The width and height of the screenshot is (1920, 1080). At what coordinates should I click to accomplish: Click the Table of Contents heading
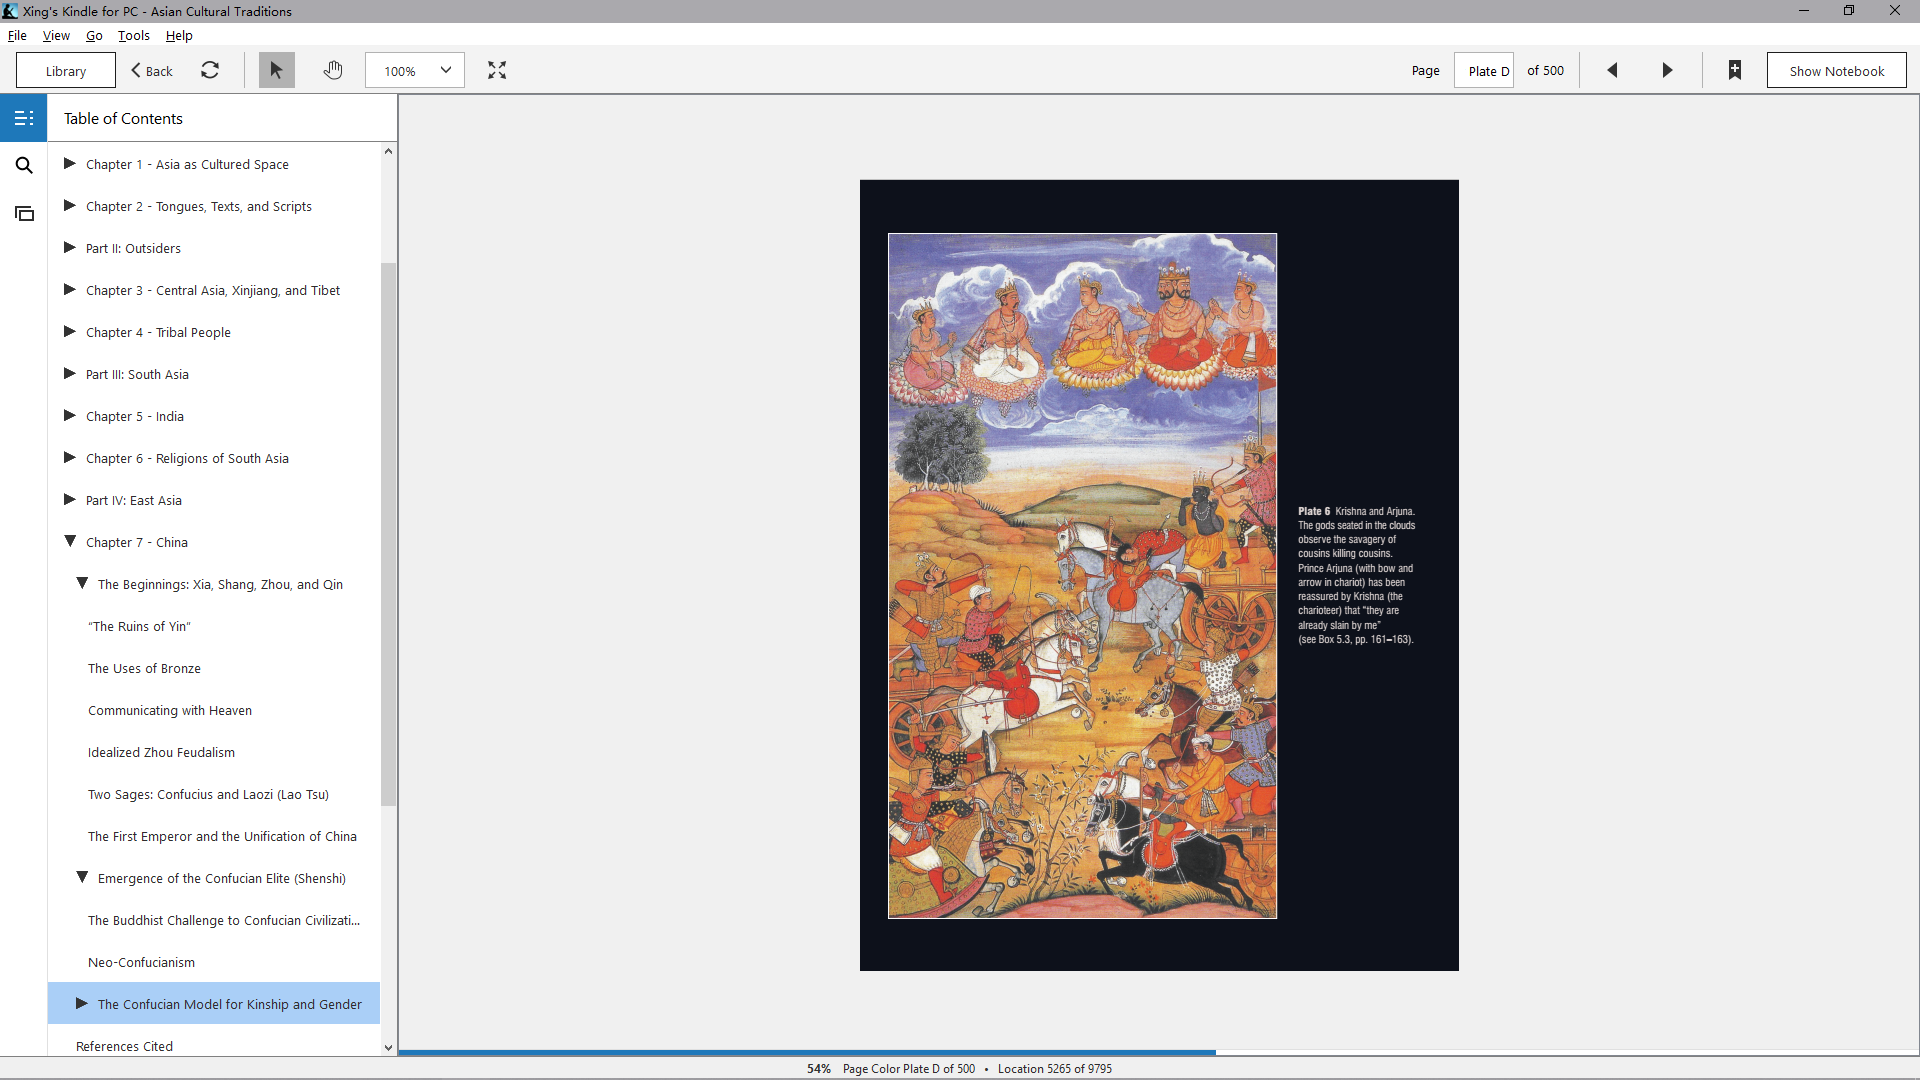pos(123,118)
